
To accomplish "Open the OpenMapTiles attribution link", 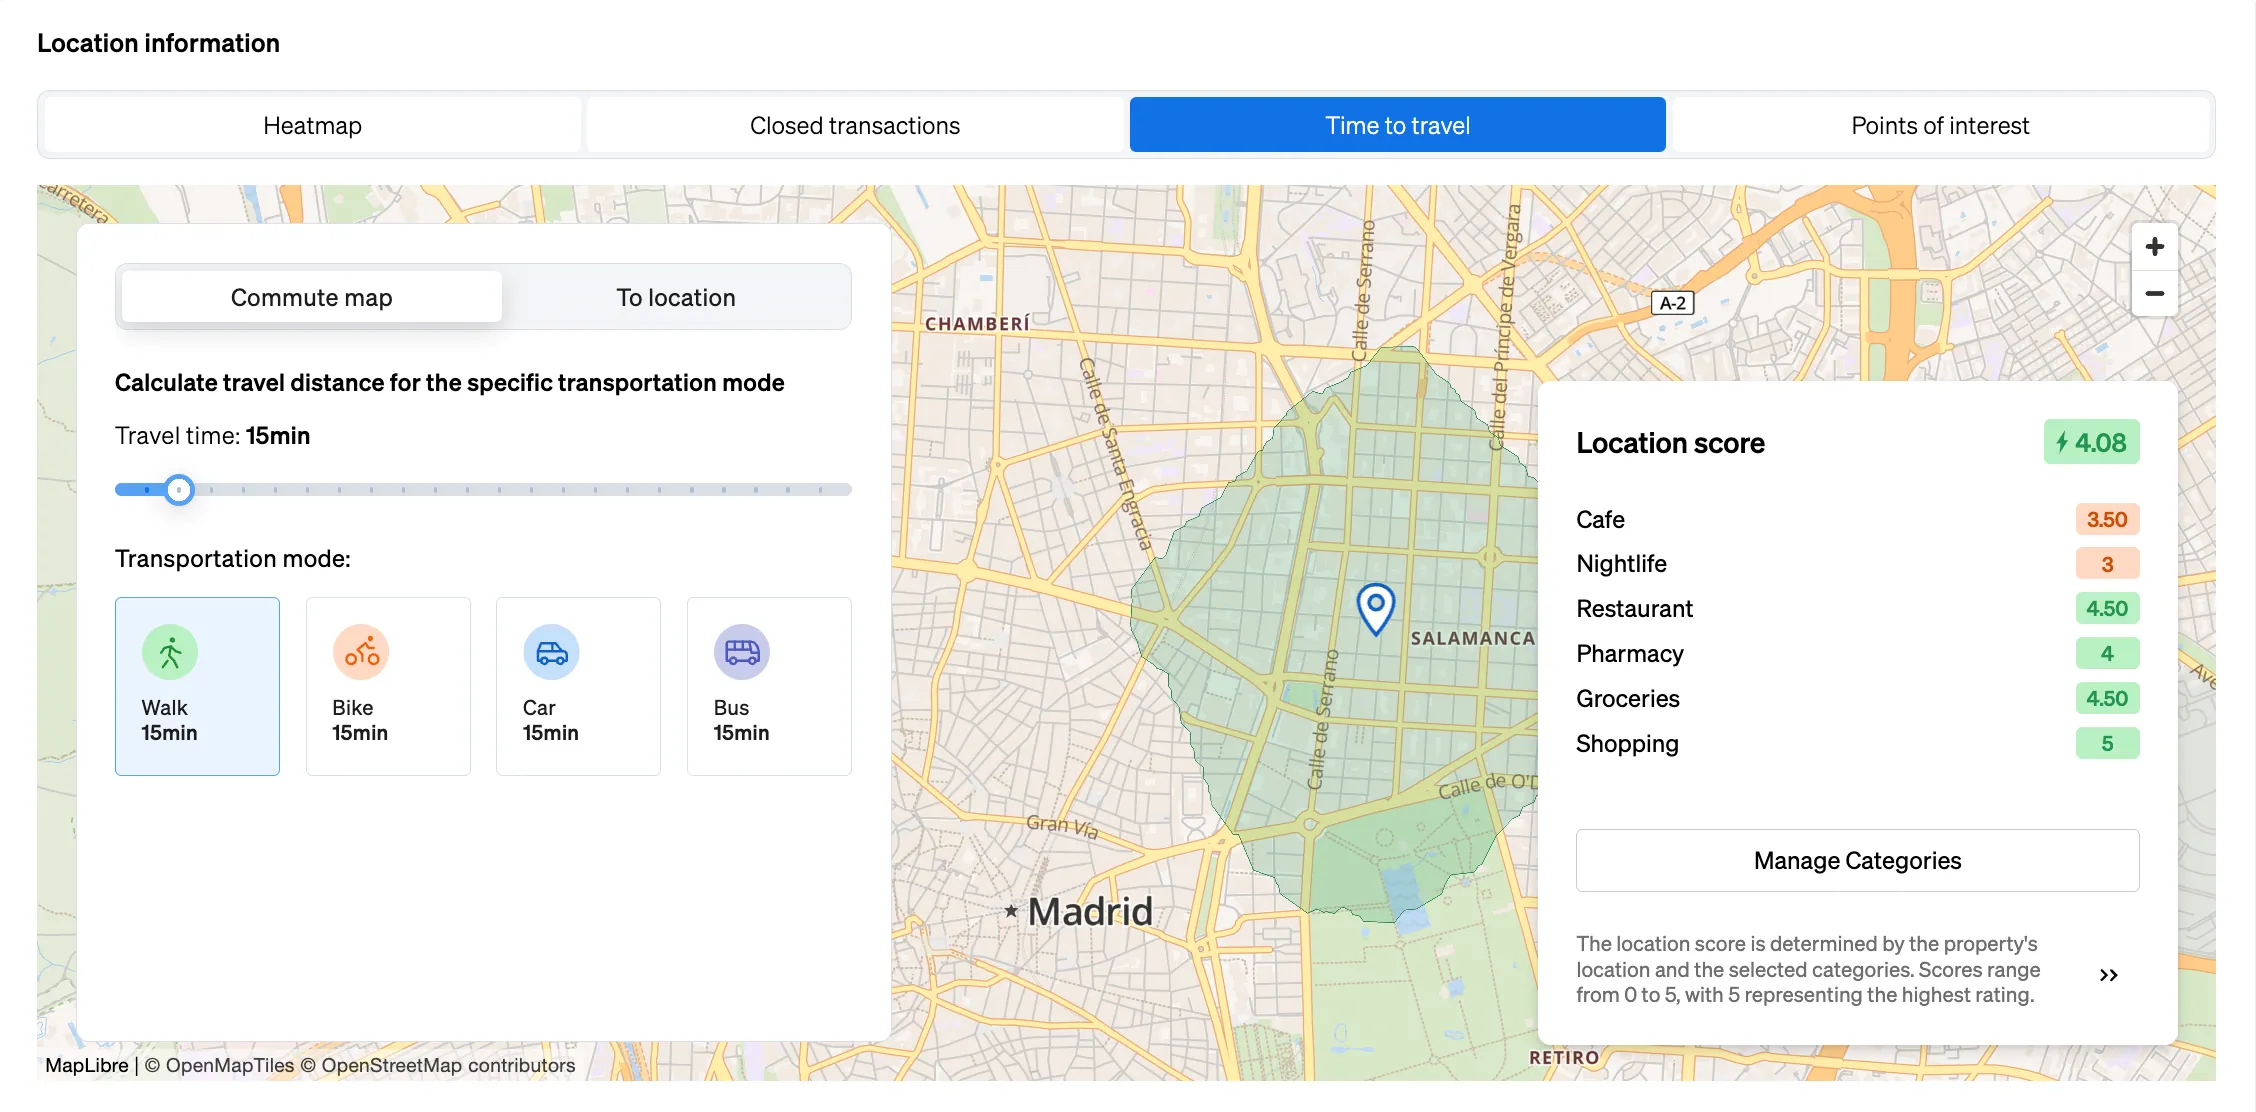I will click(220, 1065).
